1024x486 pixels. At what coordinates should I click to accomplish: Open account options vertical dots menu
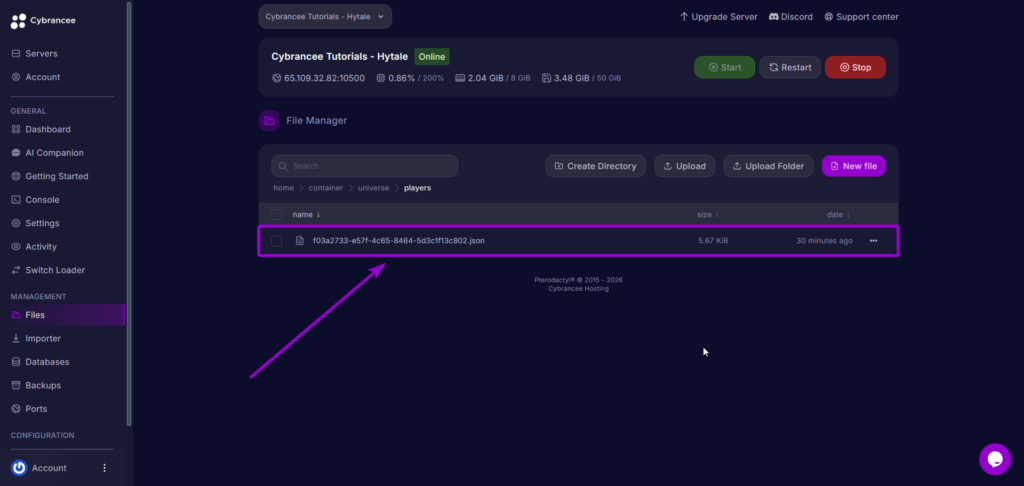(104, 468)
